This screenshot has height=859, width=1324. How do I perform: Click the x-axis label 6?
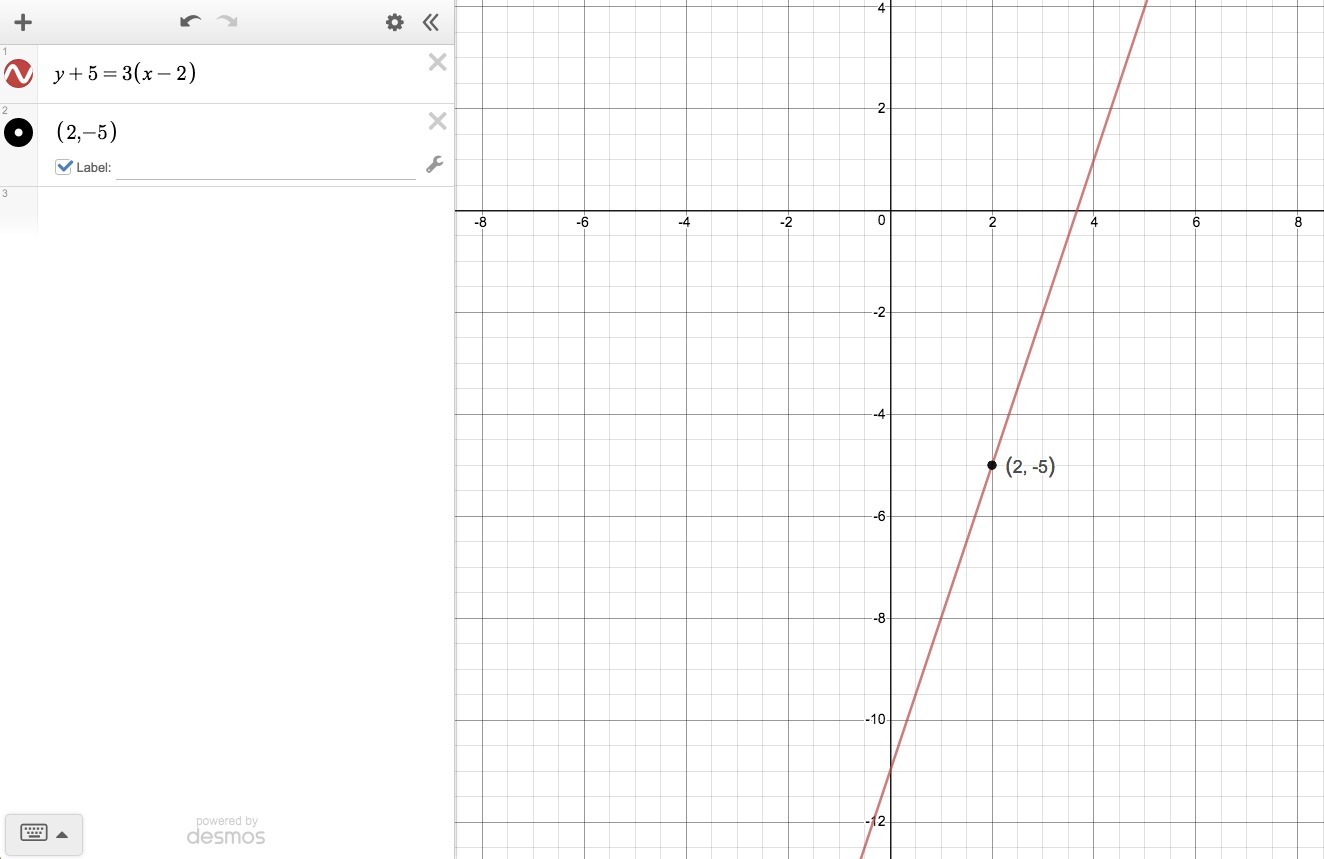(1196, 223)
